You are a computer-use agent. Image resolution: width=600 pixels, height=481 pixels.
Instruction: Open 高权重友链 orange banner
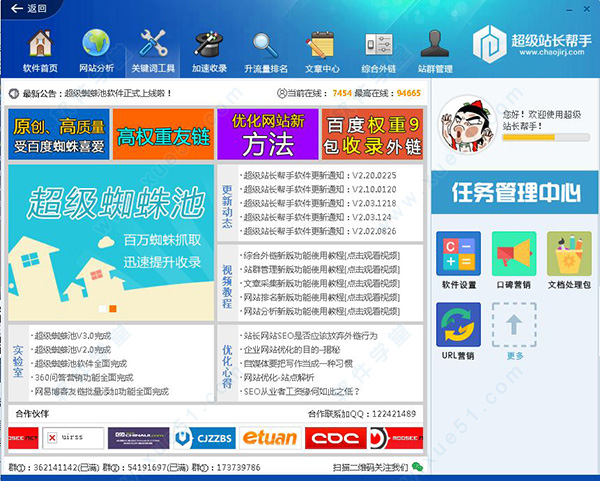[163, 134]
